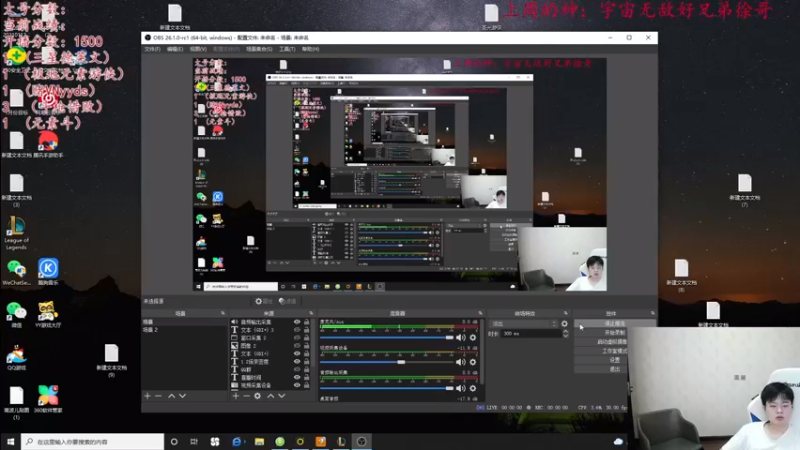Toggle lock on 音频输出采集 source
Screen dimensions: 800x450
pos(307,322)
